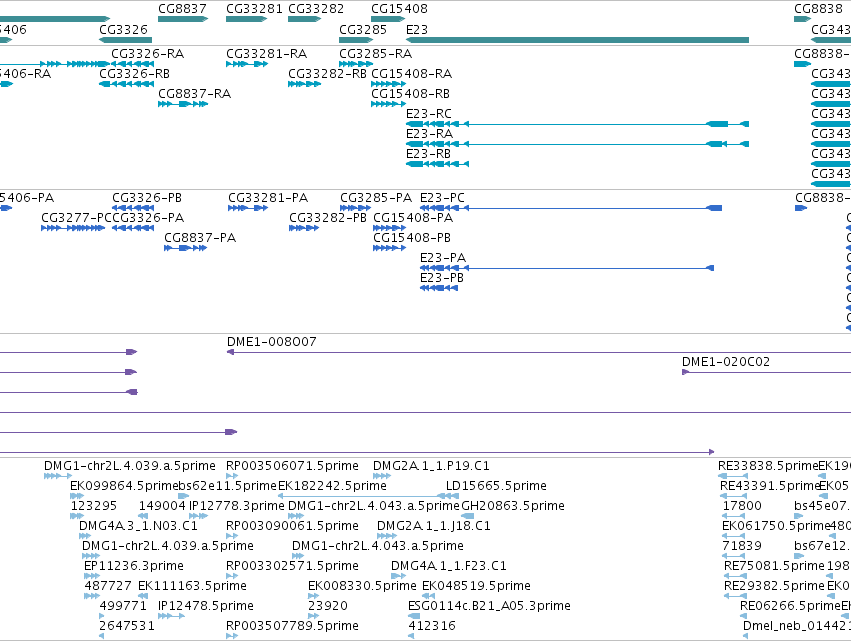Image resolution: width=851 pixels, height=641 pixels.
Task: Select EST RE43391.5prime
Action: pyautogui.click(x=733, y=496)
